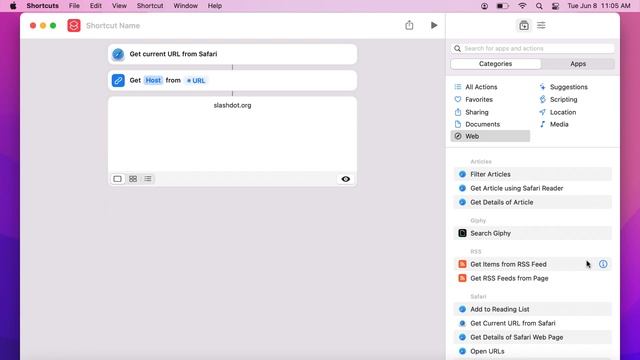Viewport: 640px width, 360px height.
Task: Click the date and time in menu bar
Action: [x=599, y=6]
